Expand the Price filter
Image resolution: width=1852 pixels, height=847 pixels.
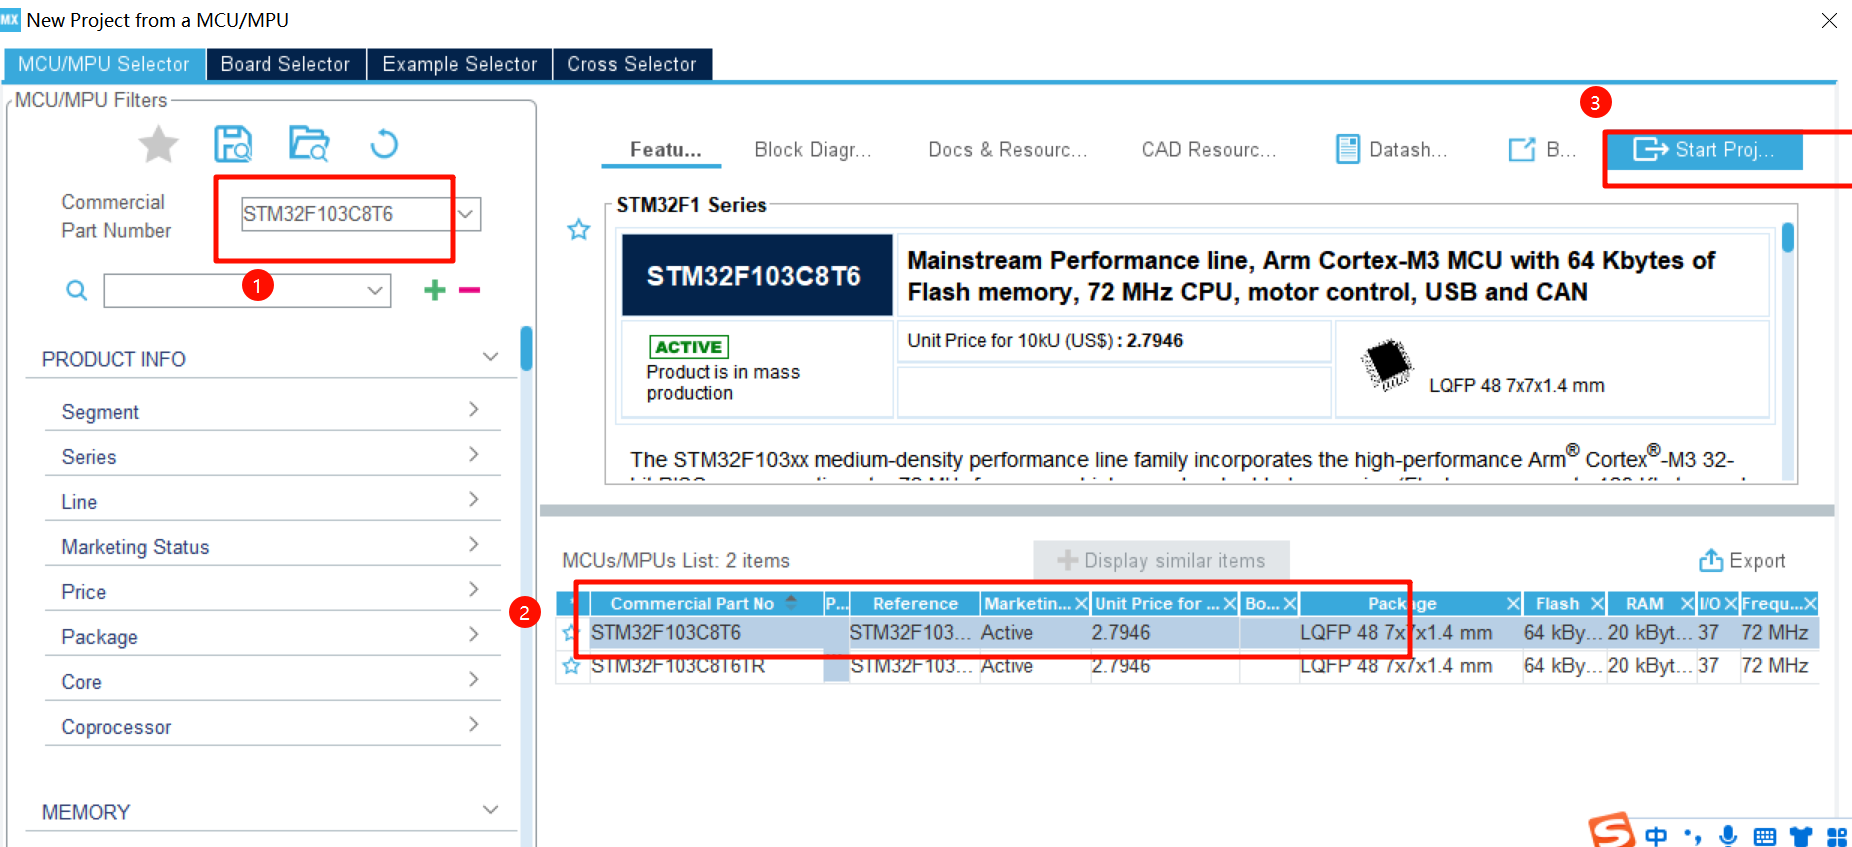click(474, 589)
